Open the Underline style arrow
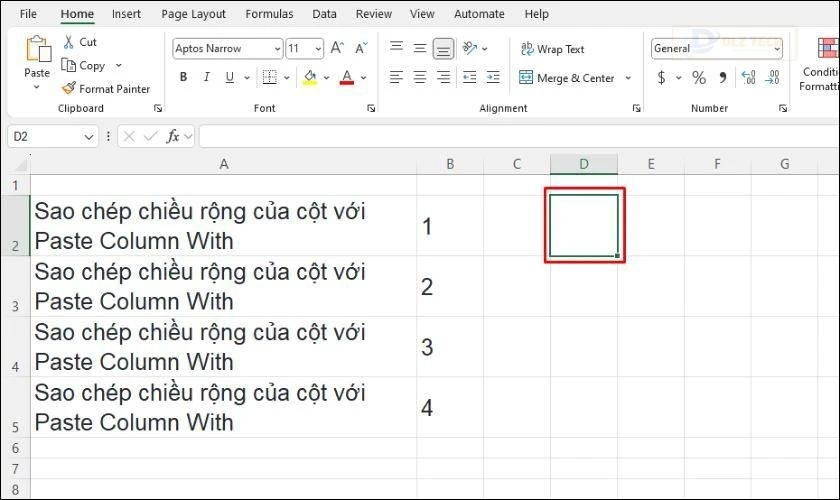This screenshot has width=840, height=500. point(247,78)
